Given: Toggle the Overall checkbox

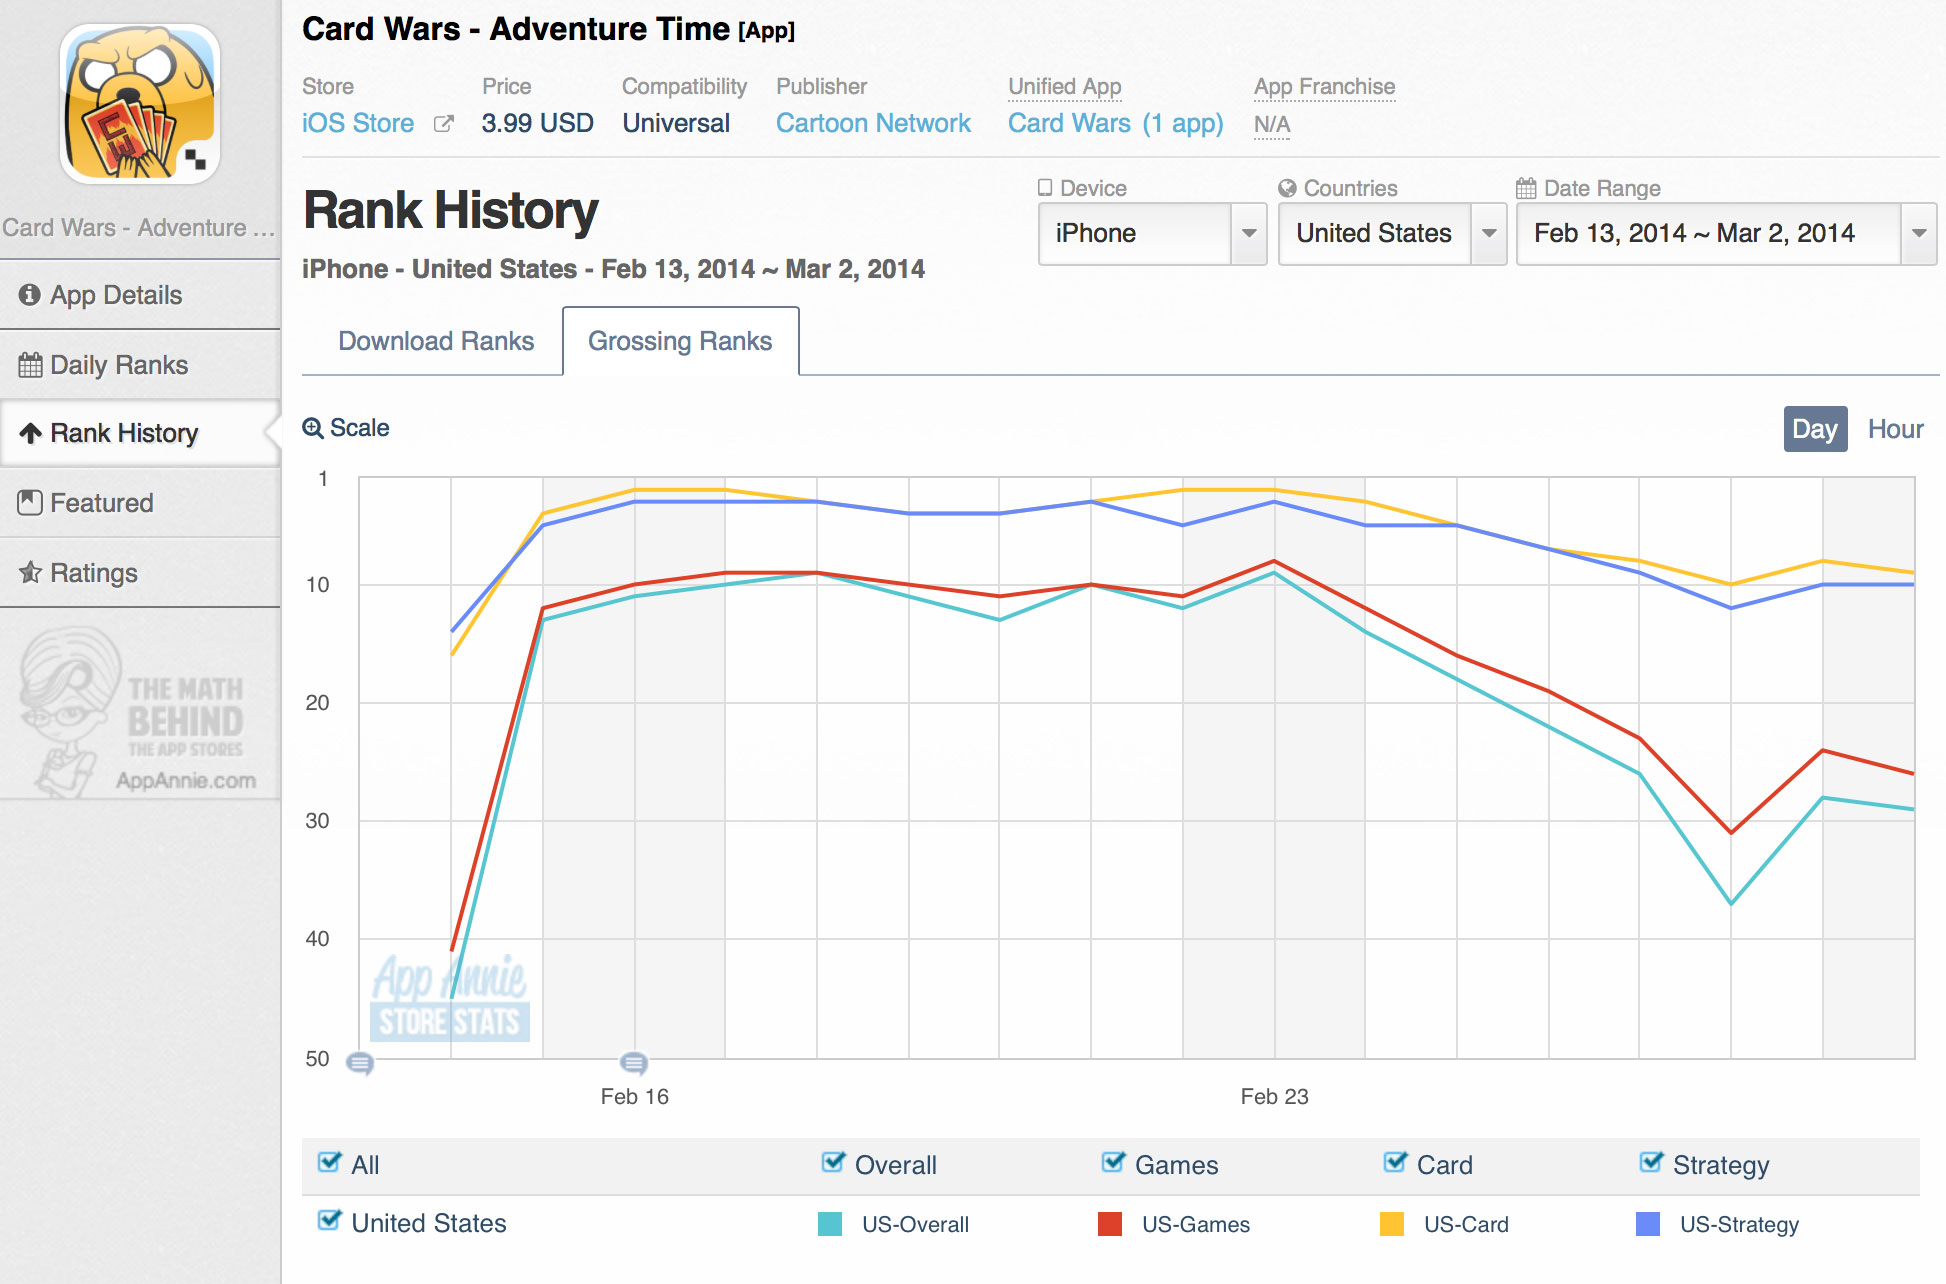Looking at the screenshot, I should (x=833, y=1162).
